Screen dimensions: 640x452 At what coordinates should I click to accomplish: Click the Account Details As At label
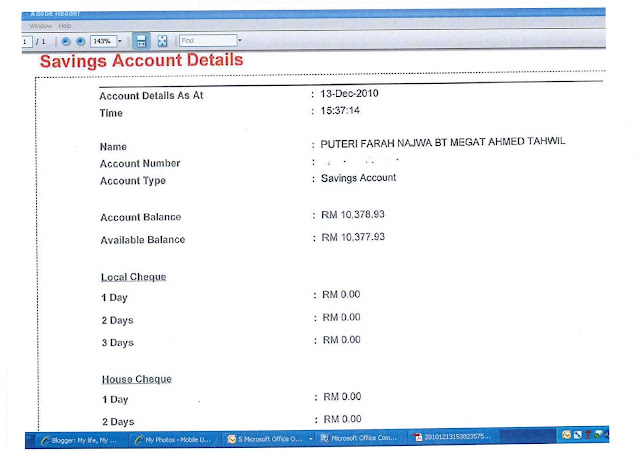tap(151, 96)
